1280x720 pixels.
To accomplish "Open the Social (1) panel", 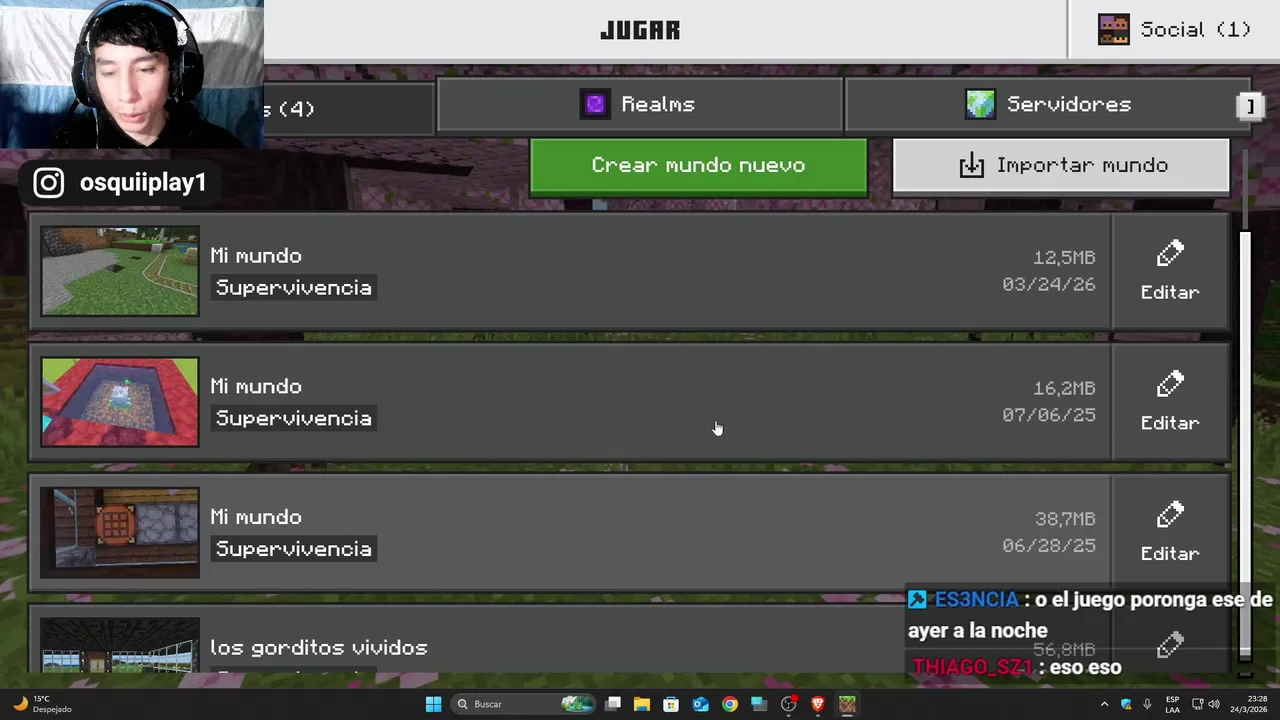I will [1174, 30].
